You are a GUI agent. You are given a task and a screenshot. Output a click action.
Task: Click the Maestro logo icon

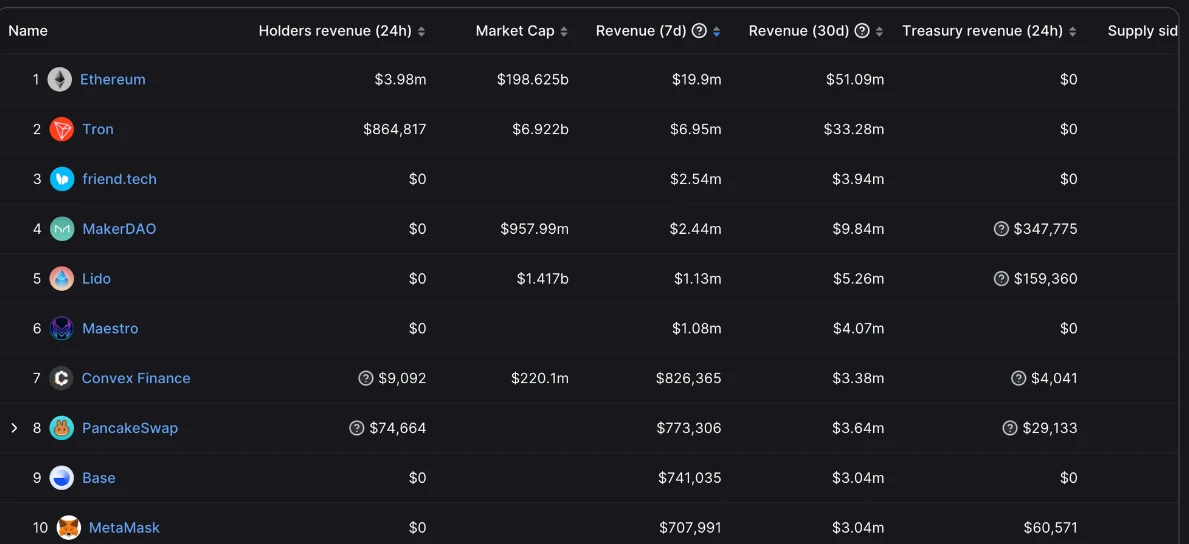pyautogui.click(x=61, y=329)
